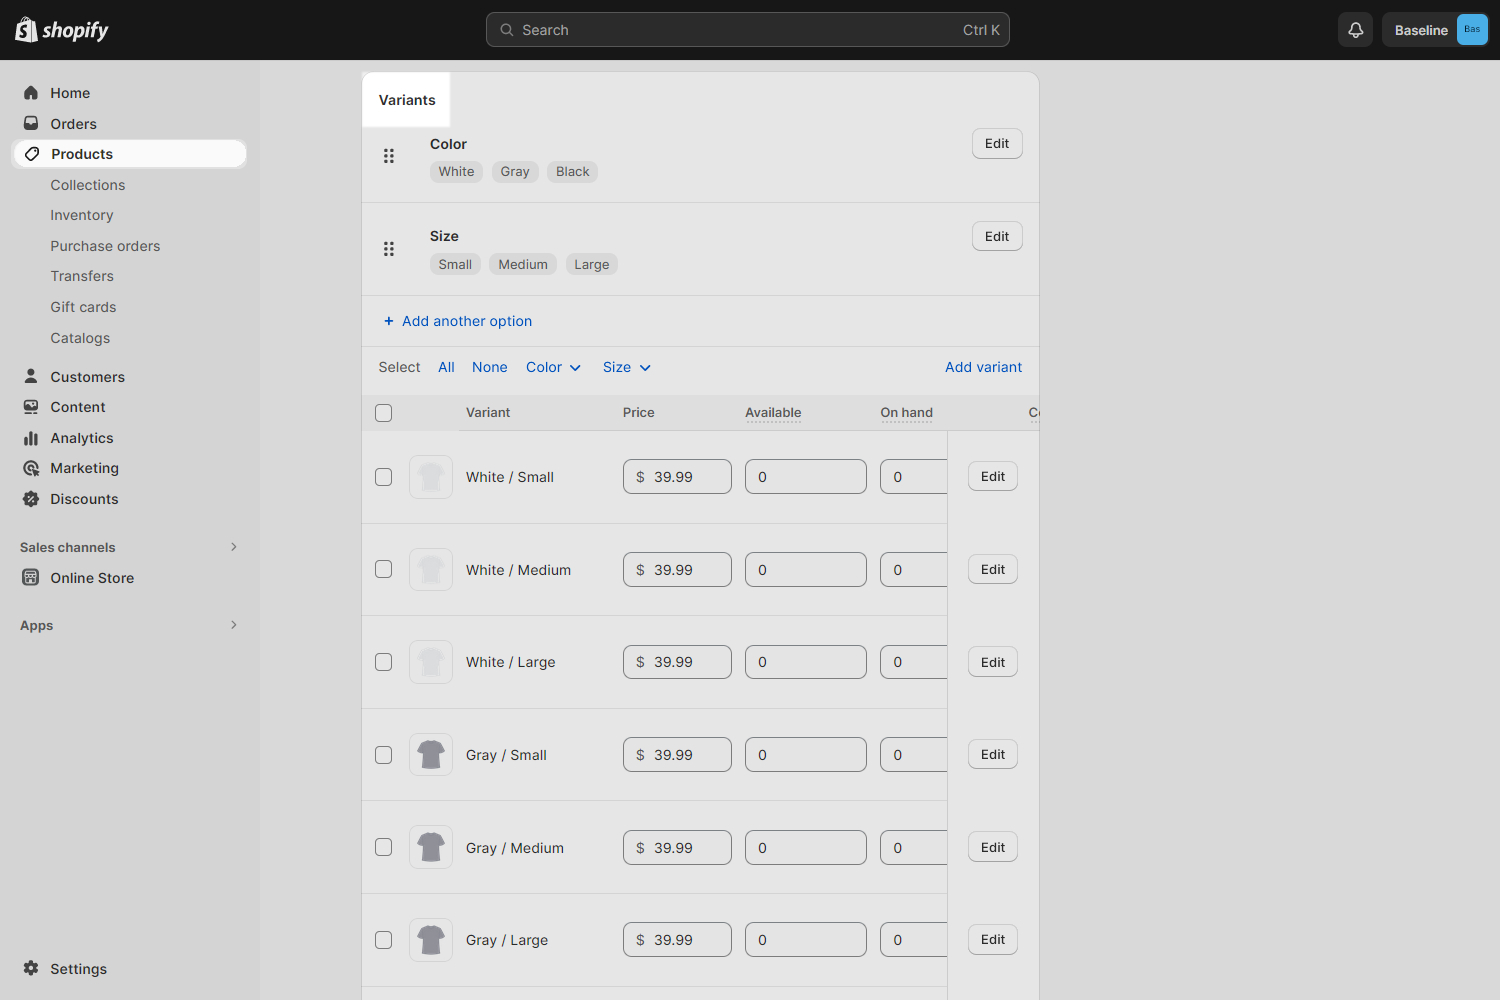1500x1000 pixels.
Task: Open Discounts via its sidebar icon
Action: 31,498
